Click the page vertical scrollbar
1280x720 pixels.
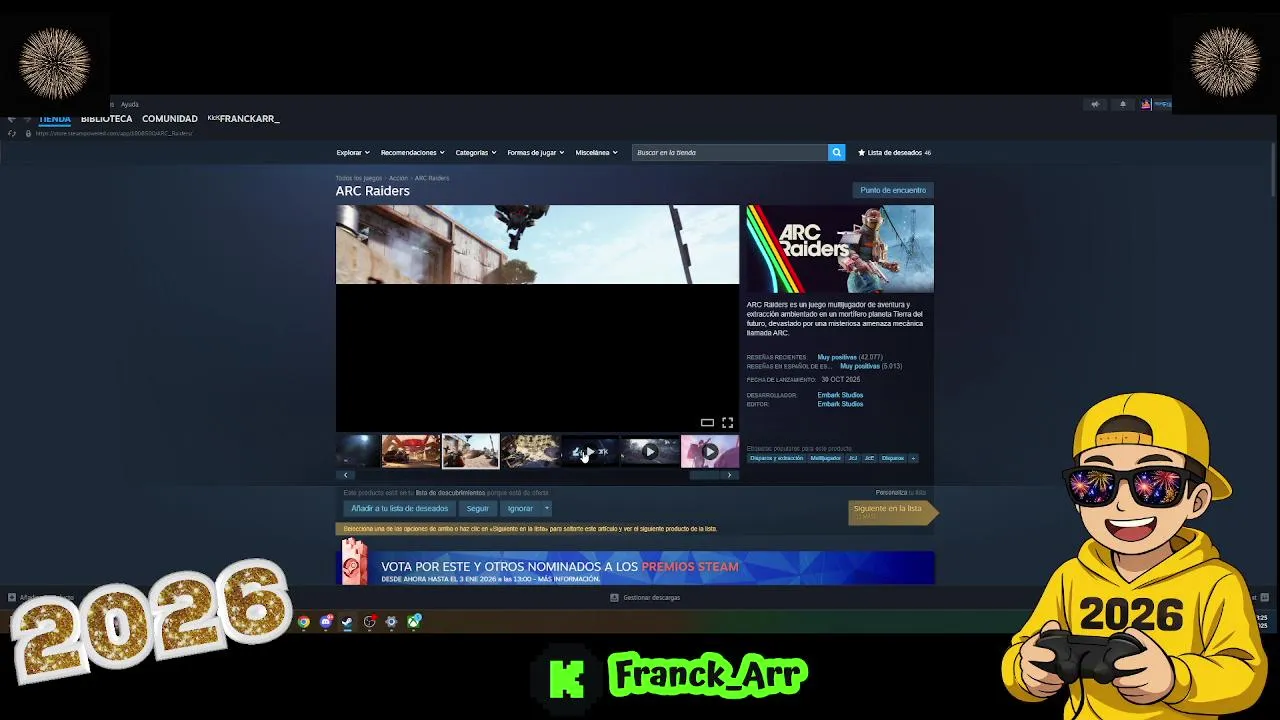1273,170
